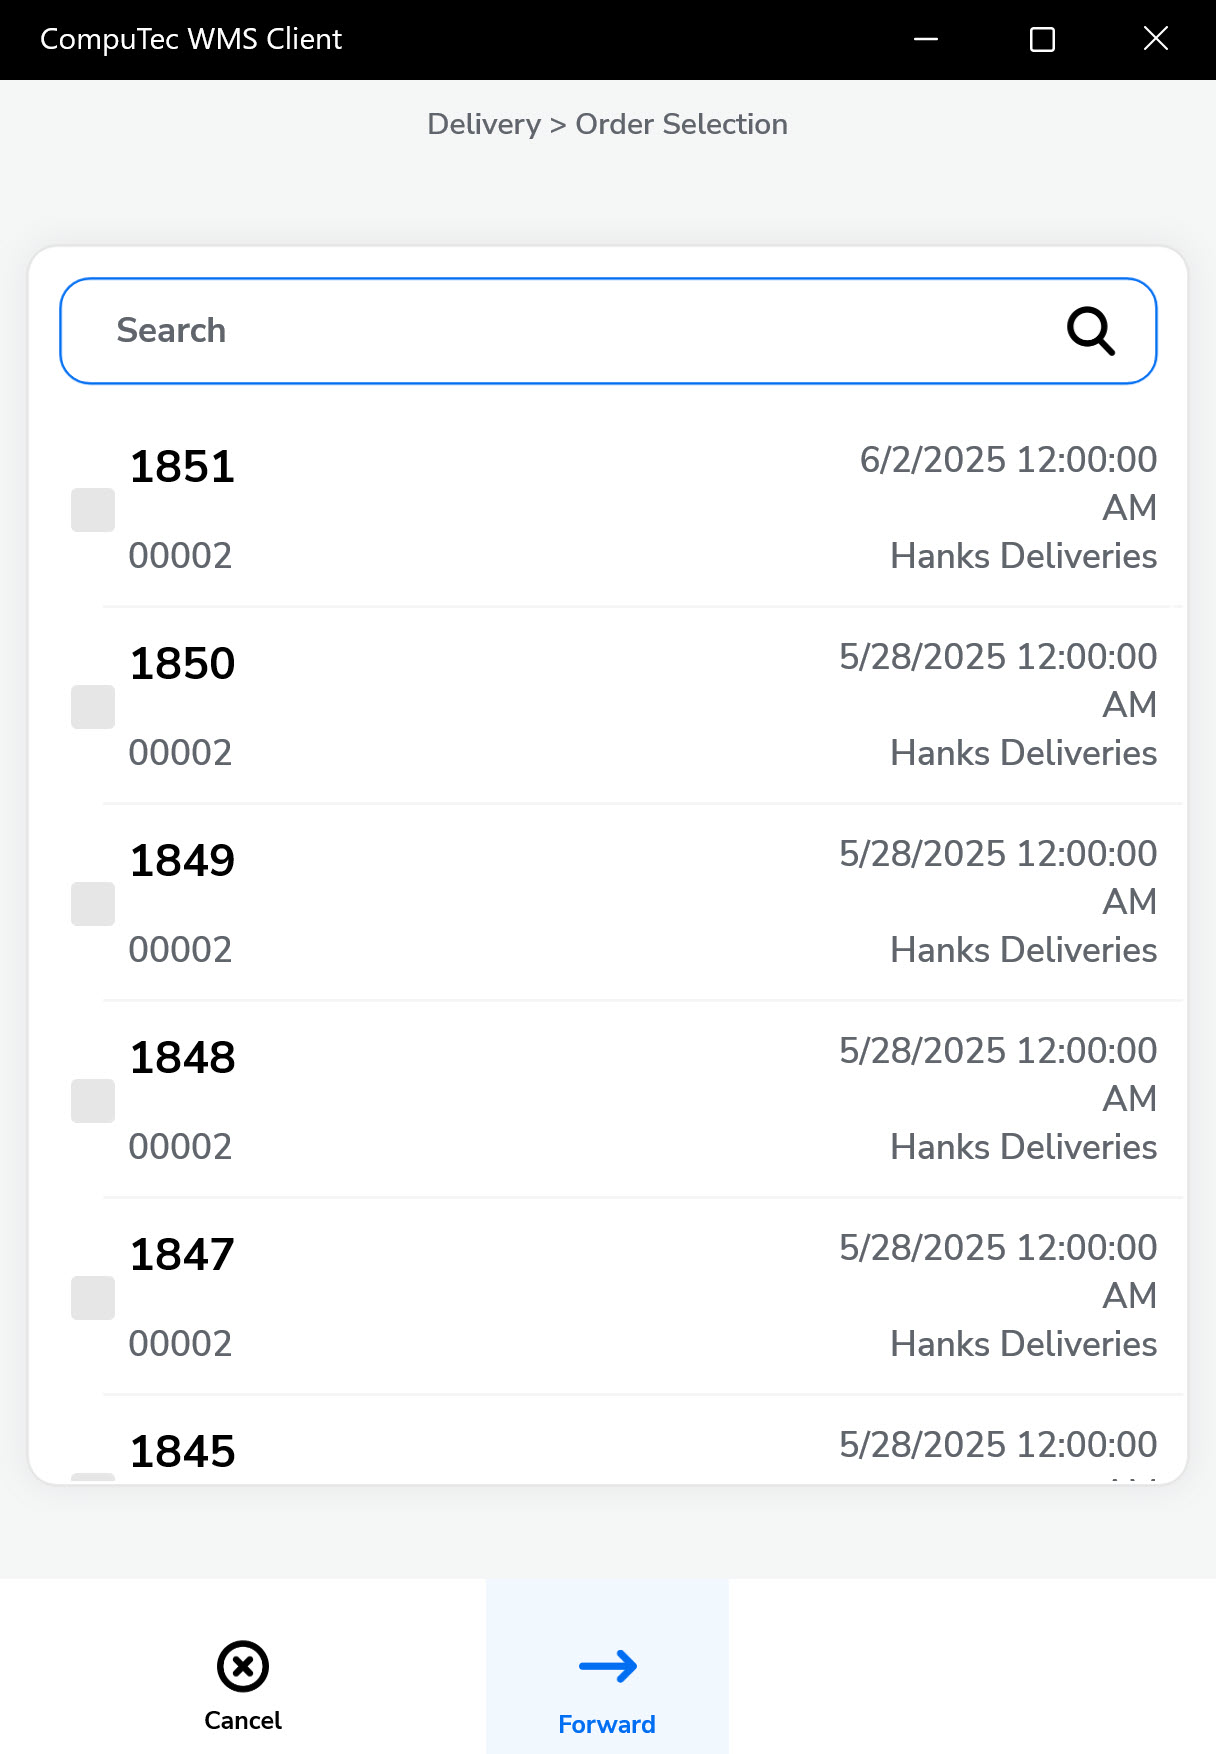Viewport: 1216px width, 1754px height.
Task: Click the Forward arrow icon
Action: [607, 1666]
